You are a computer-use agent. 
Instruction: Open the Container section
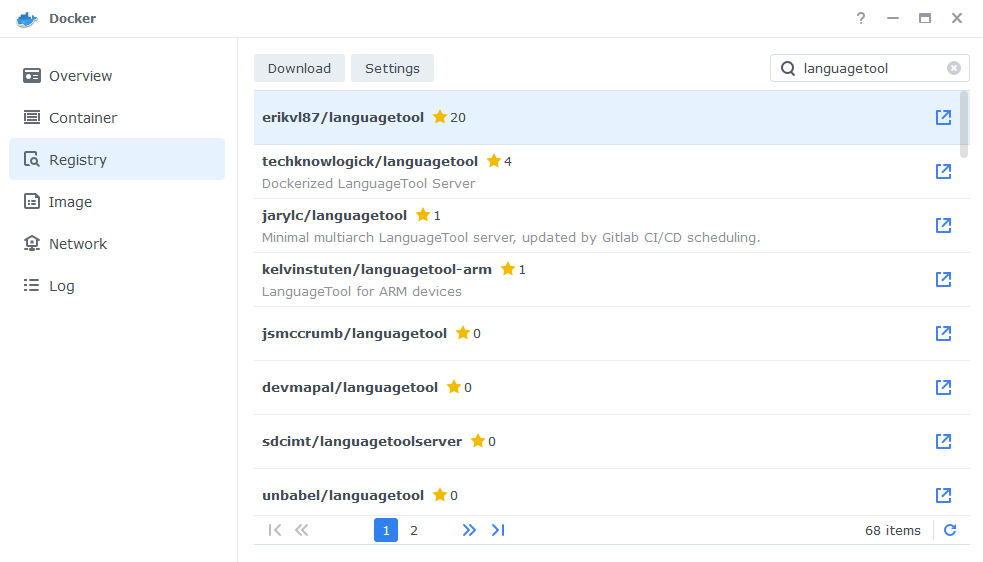(117, 118)
